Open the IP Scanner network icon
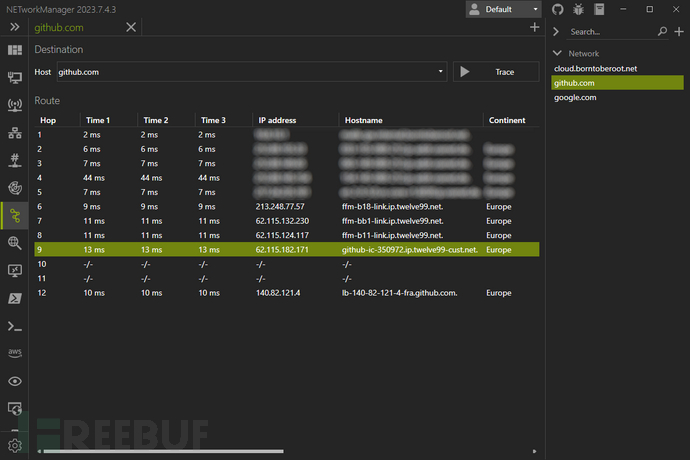The height and width of the screenshot is (460, 690). [15, 133]
